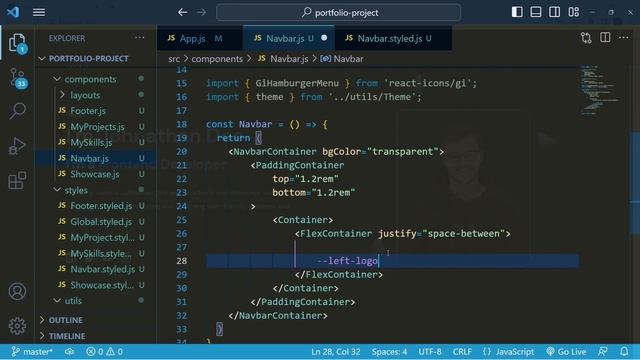
Task: Click the Synchronize Changes cloud icon
Action: coord(69,351)
